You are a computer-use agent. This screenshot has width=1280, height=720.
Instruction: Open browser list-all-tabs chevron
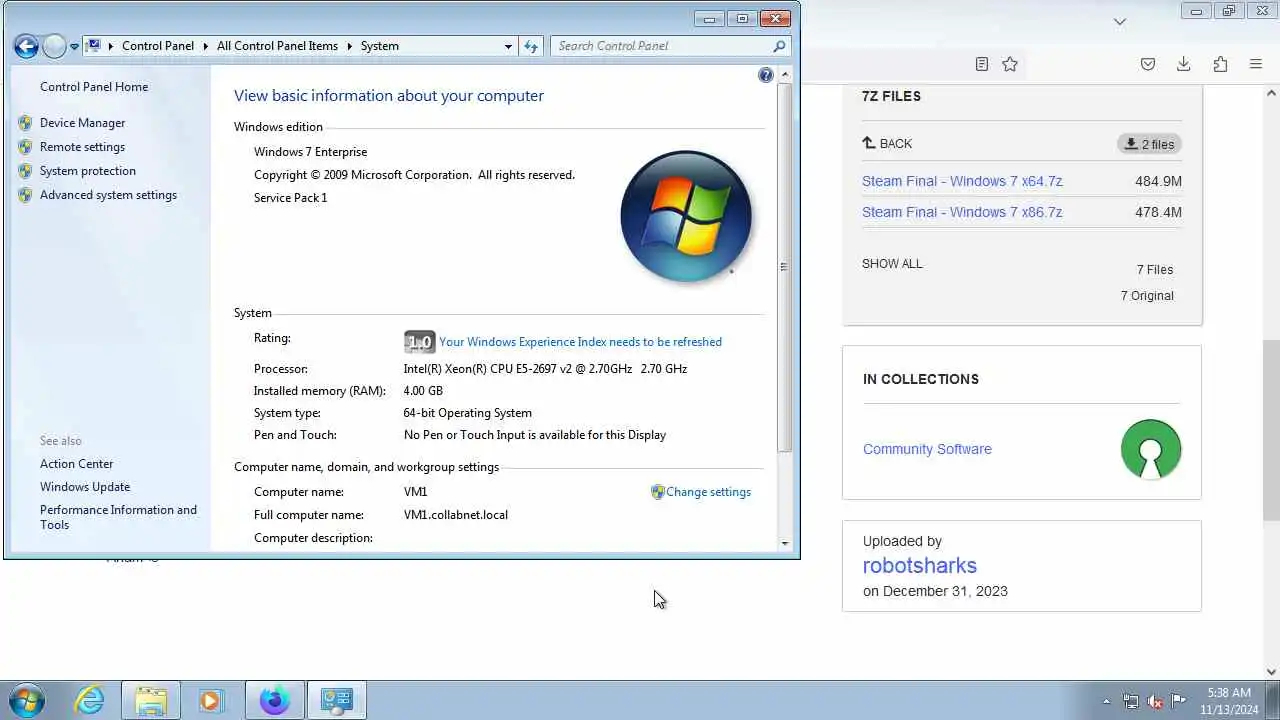(x=1120, y=21)
